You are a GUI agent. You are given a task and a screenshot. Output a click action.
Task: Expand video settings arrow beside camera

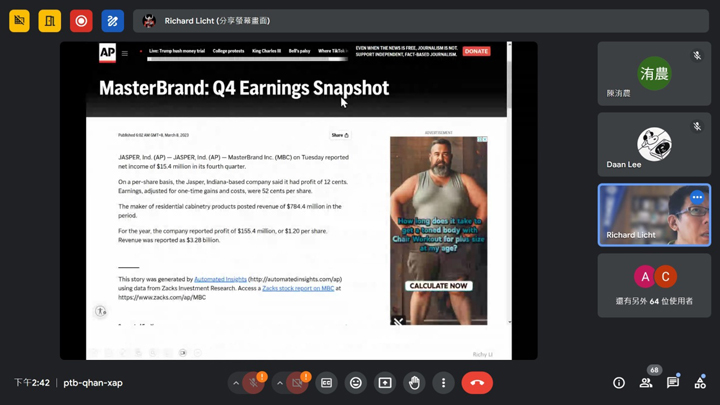pos(280,383)
